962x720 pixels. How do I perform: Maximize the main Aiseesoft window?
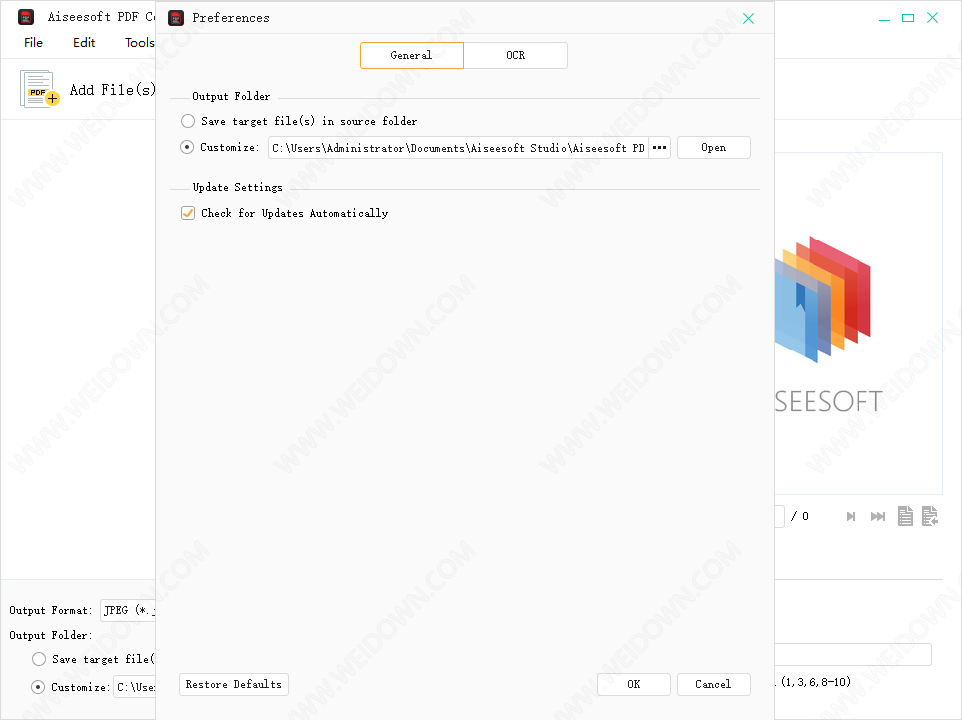(x=908, y=18)
